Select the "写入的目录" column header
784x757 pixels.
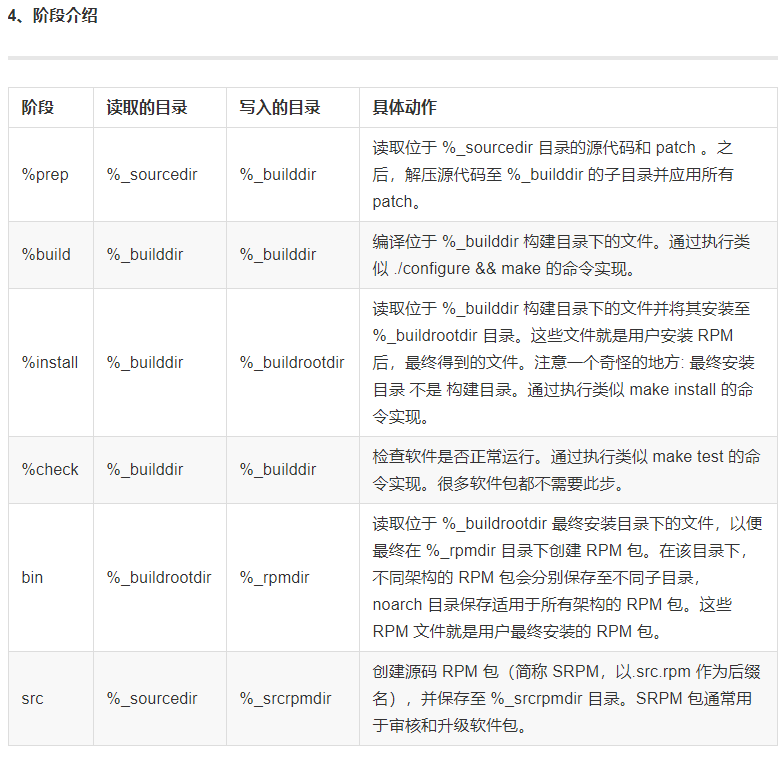tap(279, 107)
